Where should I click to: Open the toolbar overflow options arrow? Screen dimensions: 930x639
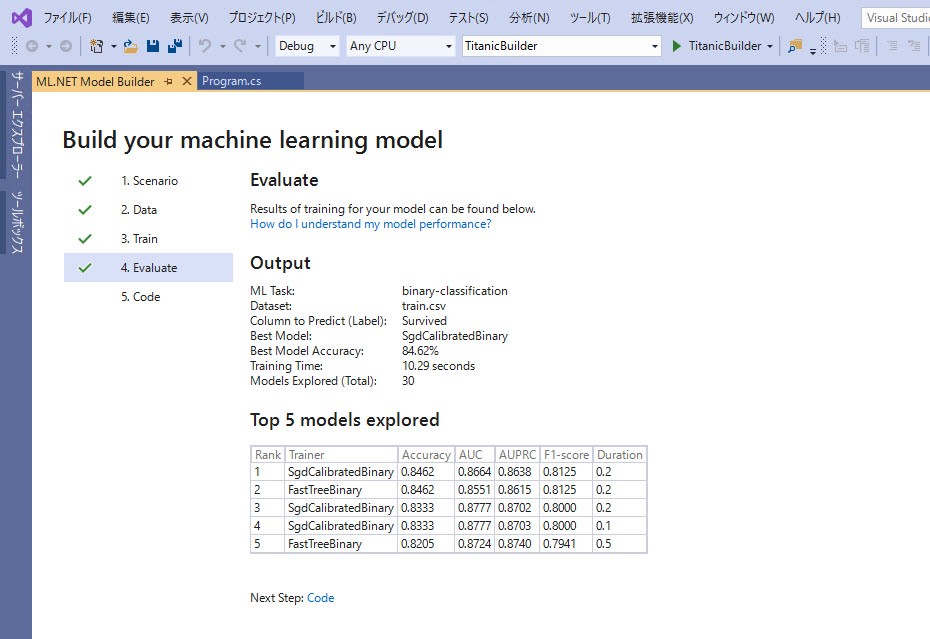pos(813,50)
